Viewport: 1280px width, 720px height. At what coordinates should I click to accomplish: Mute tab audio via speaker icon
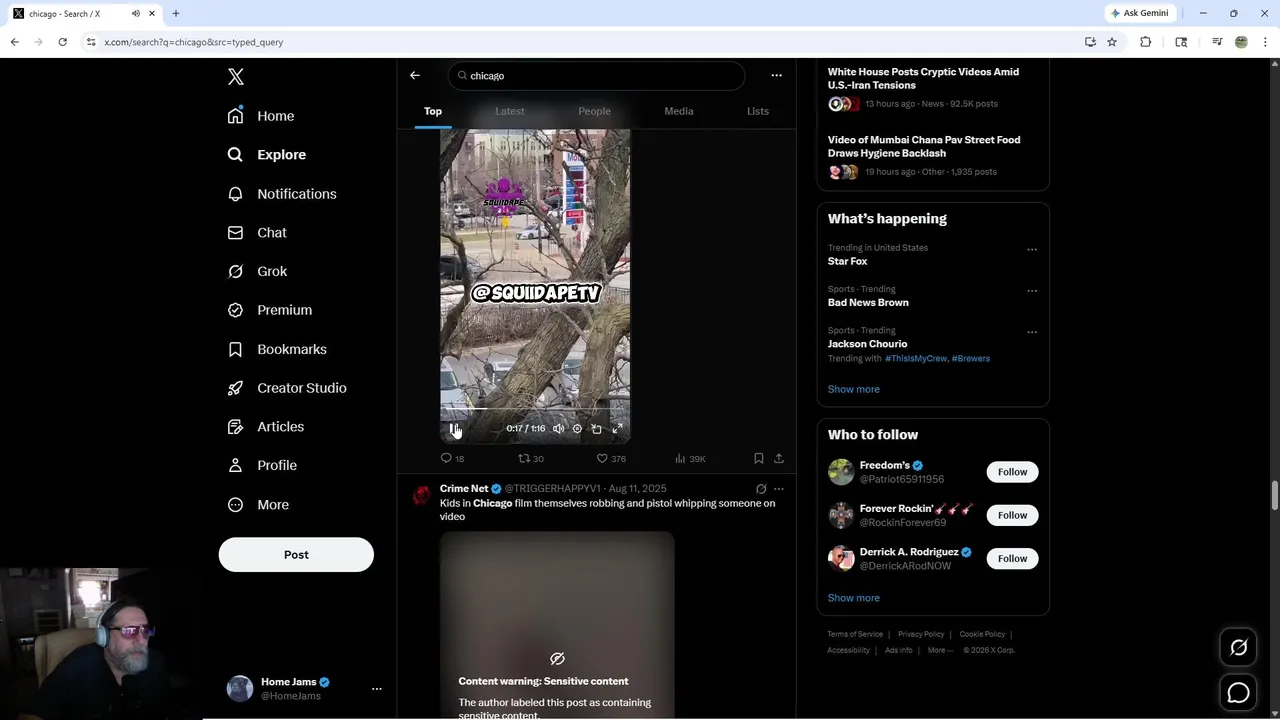(136, 13)
